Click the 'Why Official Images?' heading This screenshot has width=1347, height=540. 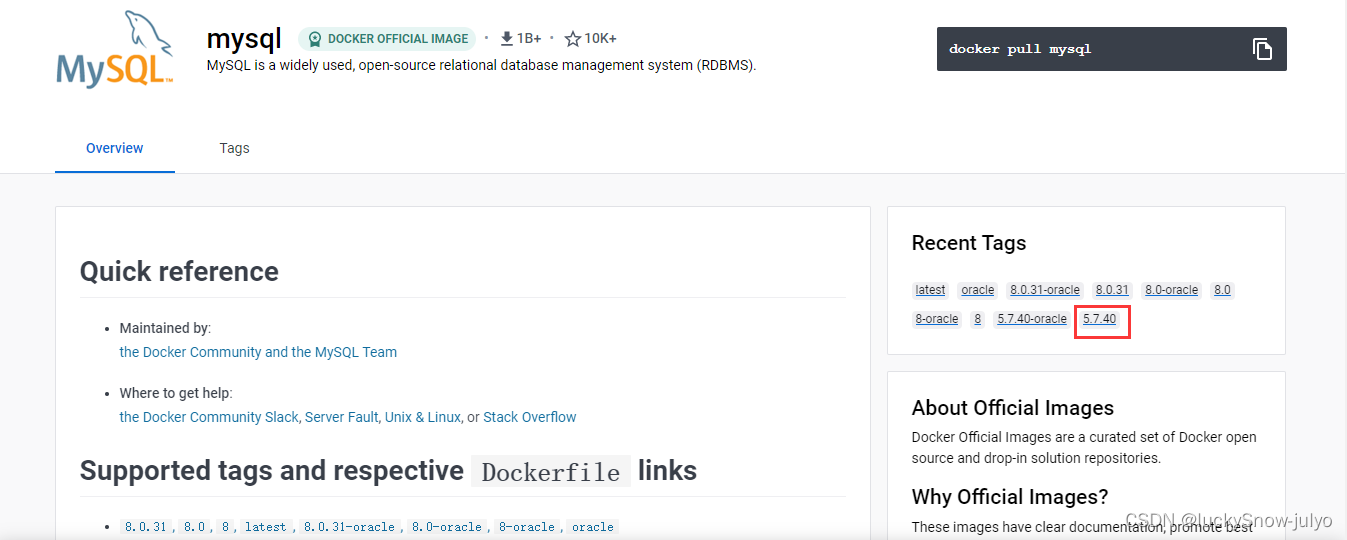(x=1010, y=497)
